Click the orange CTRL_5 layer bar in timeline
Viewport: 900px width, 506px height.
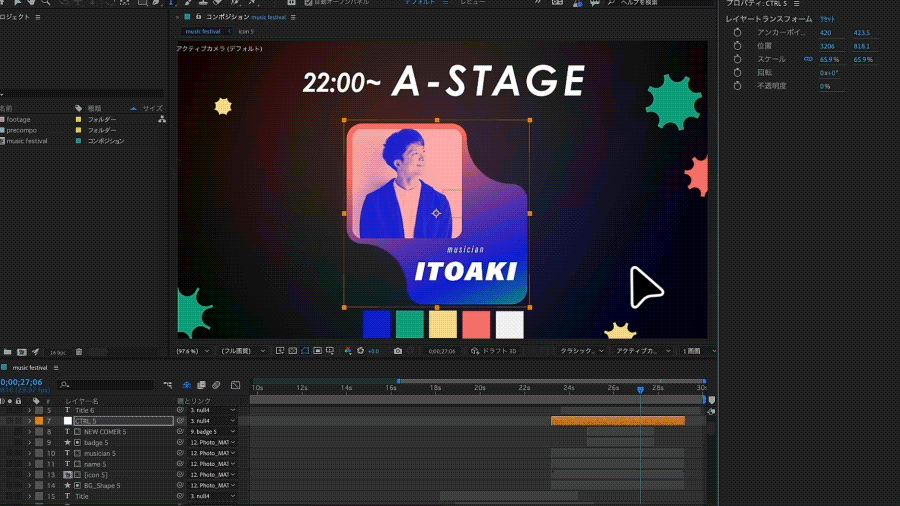pos(618,421)
